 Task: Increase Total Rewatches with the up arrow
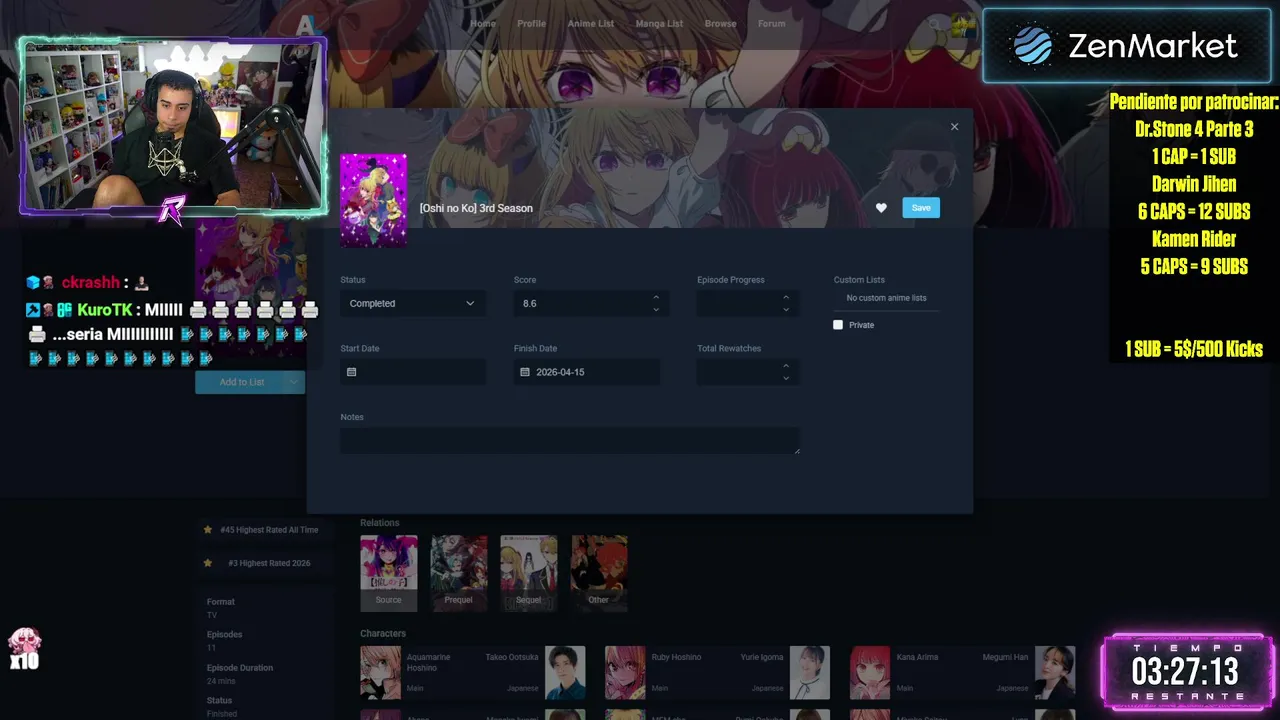[x=786, y=366]
